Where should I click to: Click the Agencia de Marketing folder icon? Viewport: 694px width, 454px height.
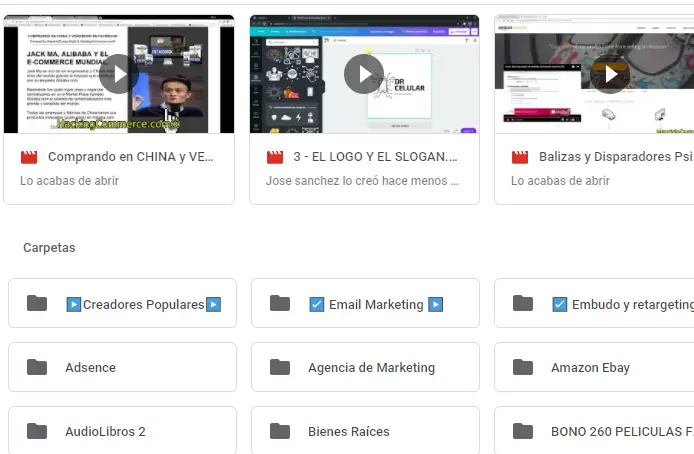[x=280, y=367]
